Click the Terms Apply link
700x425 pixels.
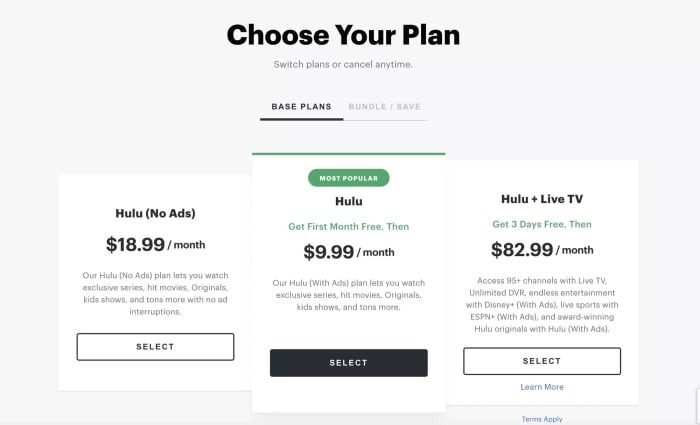(542, 420)
